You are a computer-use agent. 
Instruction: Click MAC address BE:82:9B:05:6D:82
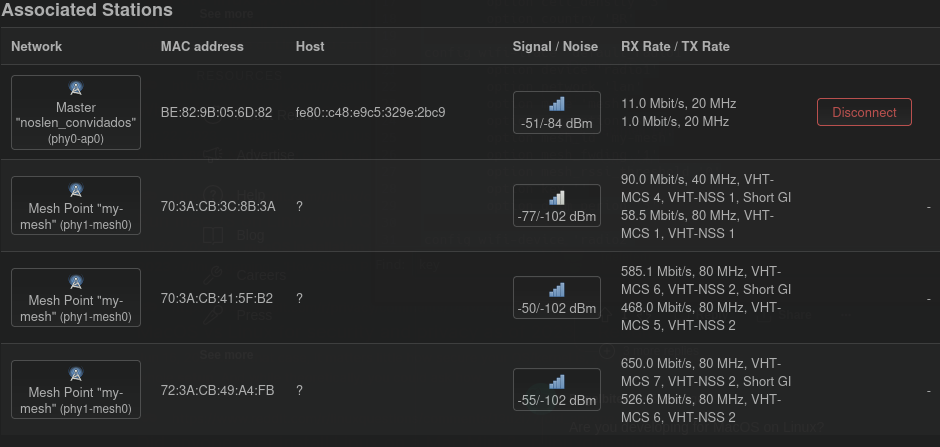216,113
